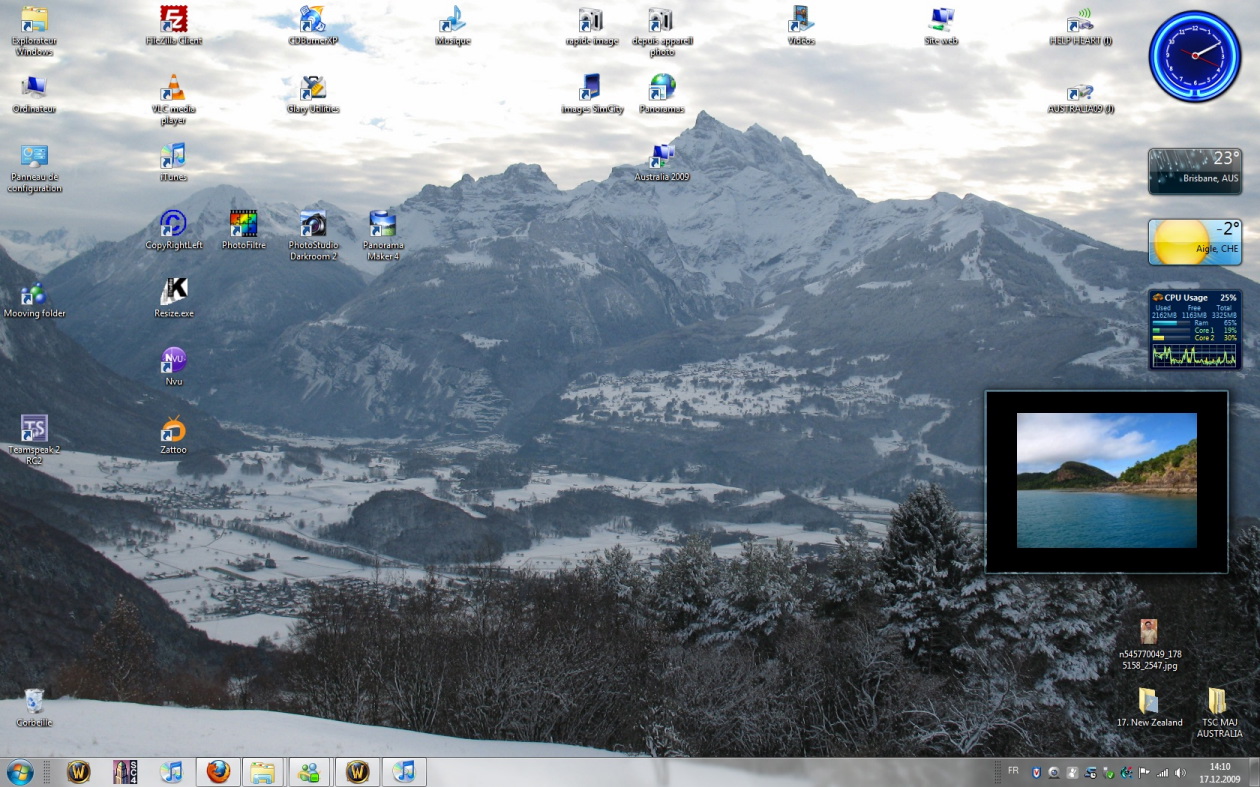Click the slideshow gadget beach photo
The width and height of the screenshot is (1260, 787).
coord(1106,480)
